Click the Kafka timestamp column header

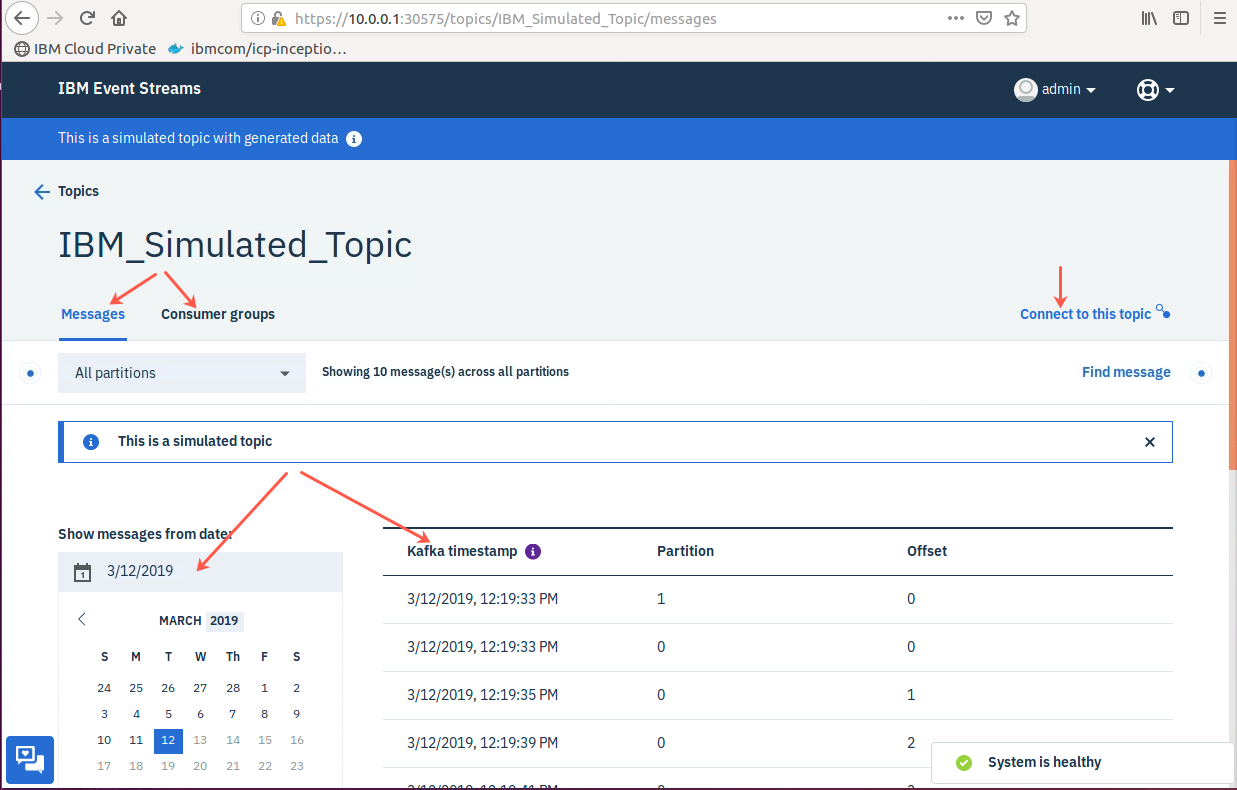click(x=462, y=551)
